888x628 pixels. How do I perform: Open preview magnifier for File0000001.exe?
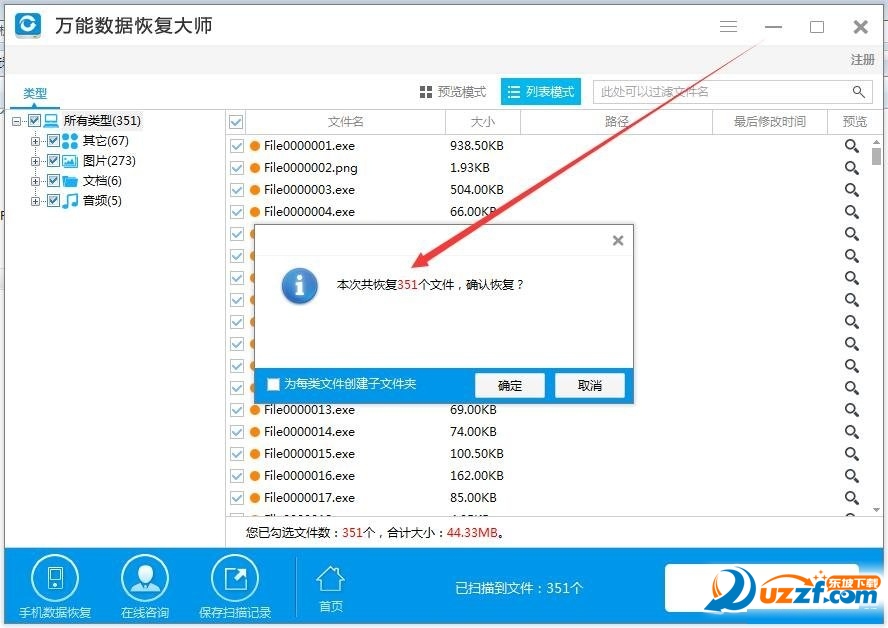click(851, 145)
